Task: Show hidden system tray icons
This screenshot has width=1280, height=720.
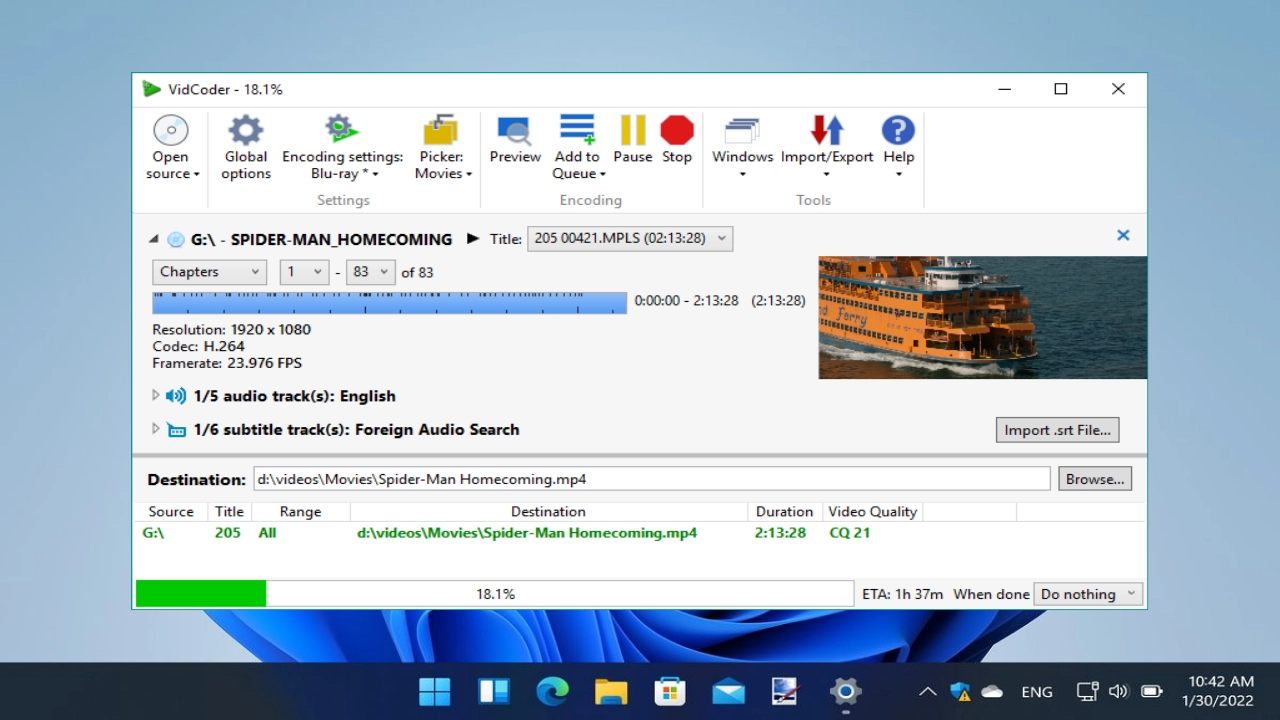Action: (927, 691)
